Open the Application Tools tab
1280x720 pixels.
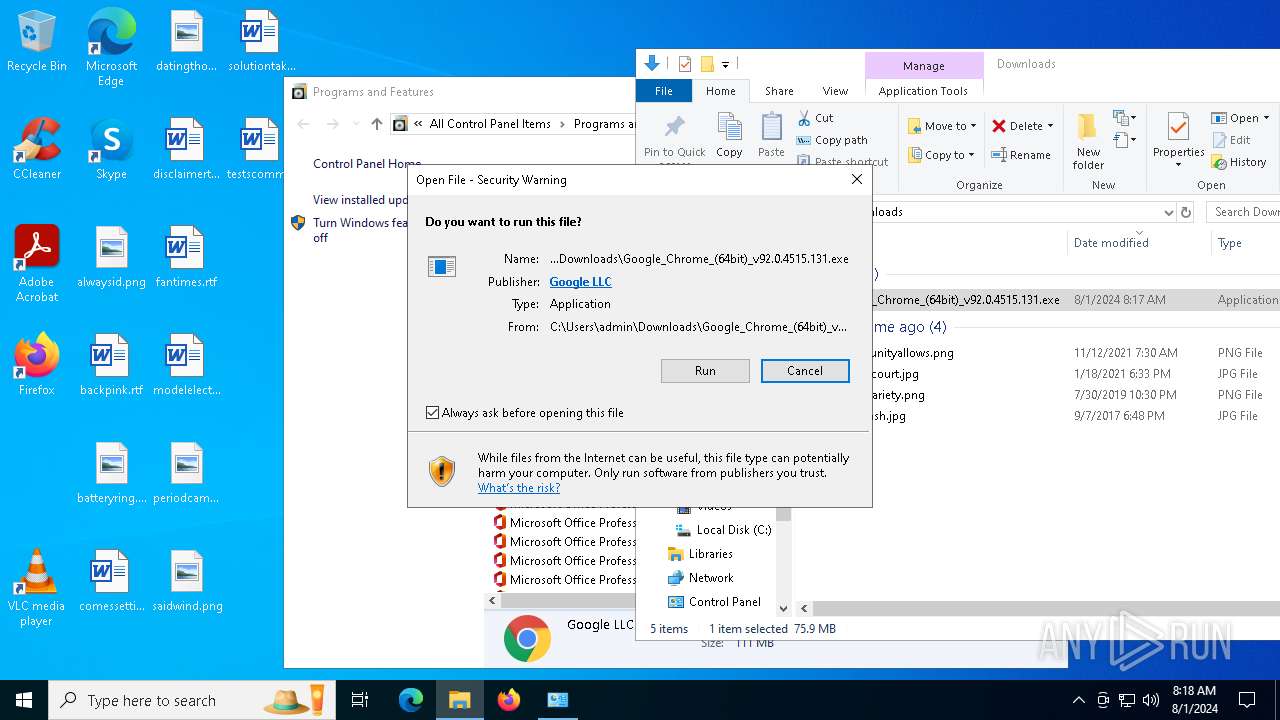coord(923,91)
